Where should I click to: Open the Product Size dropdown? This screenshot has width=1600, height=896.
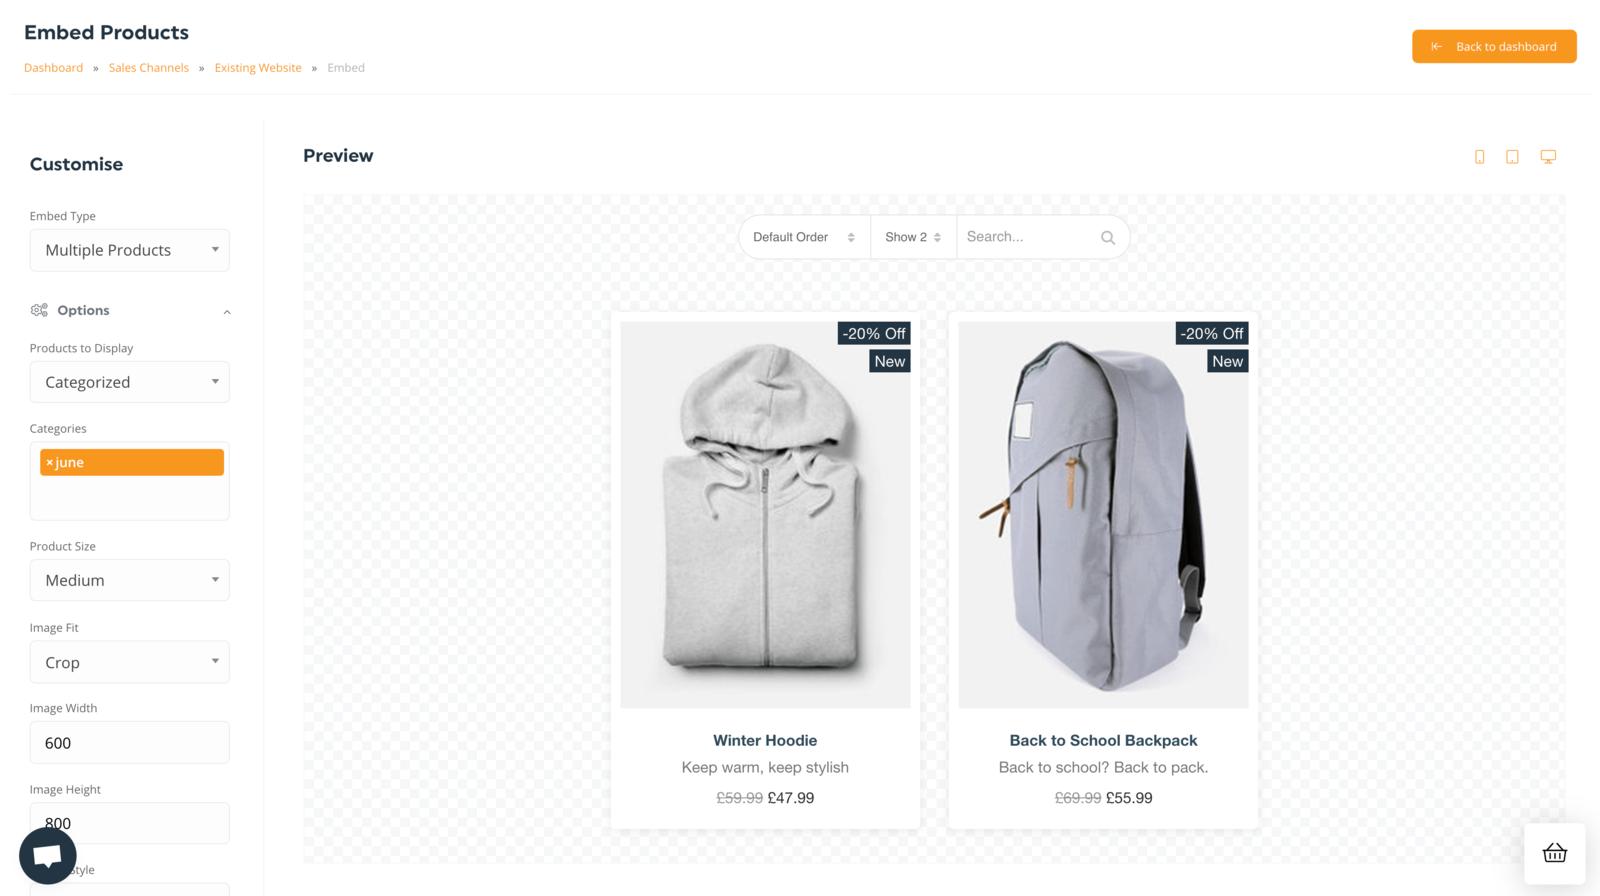click(x=130, y=580)
